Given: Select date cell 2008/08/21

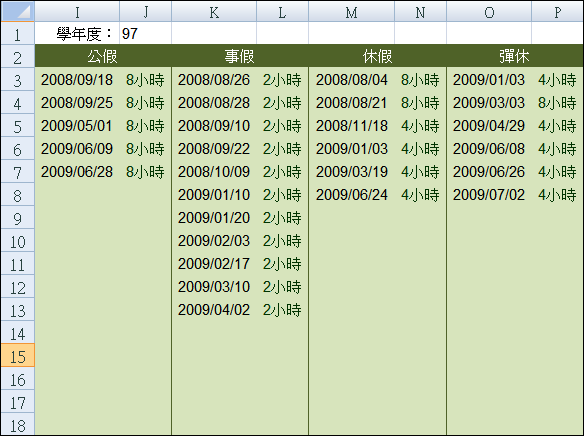Looking at the screenshot, I should pos(352,103).
